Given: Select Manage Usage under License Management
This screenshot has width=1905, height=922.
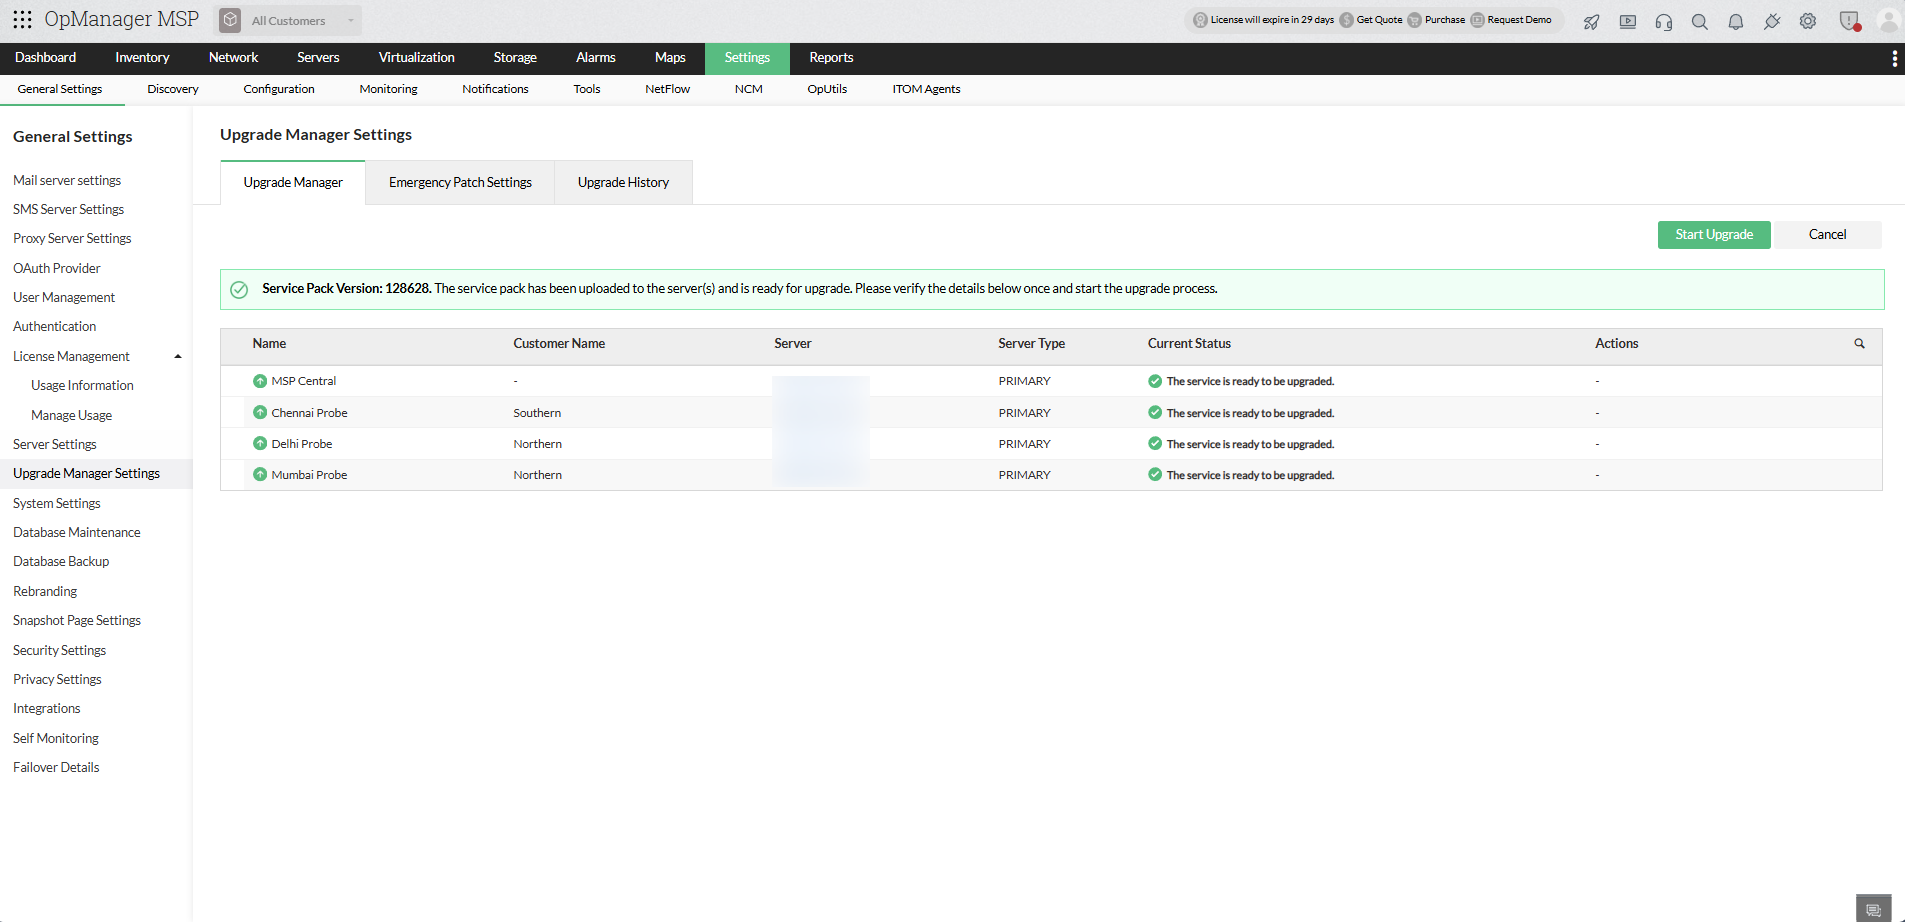Looking at the screenshot, I should (71, 416).
